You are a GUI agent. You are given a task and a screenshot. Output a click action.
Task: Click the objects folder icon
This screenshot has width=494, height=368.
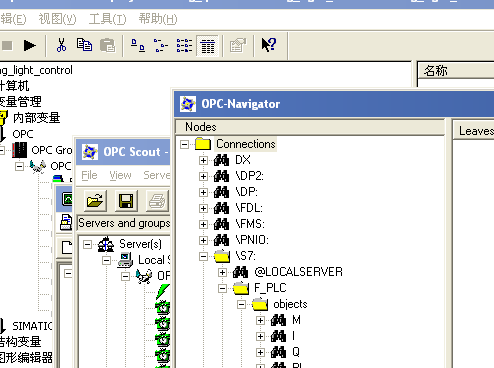260,304
